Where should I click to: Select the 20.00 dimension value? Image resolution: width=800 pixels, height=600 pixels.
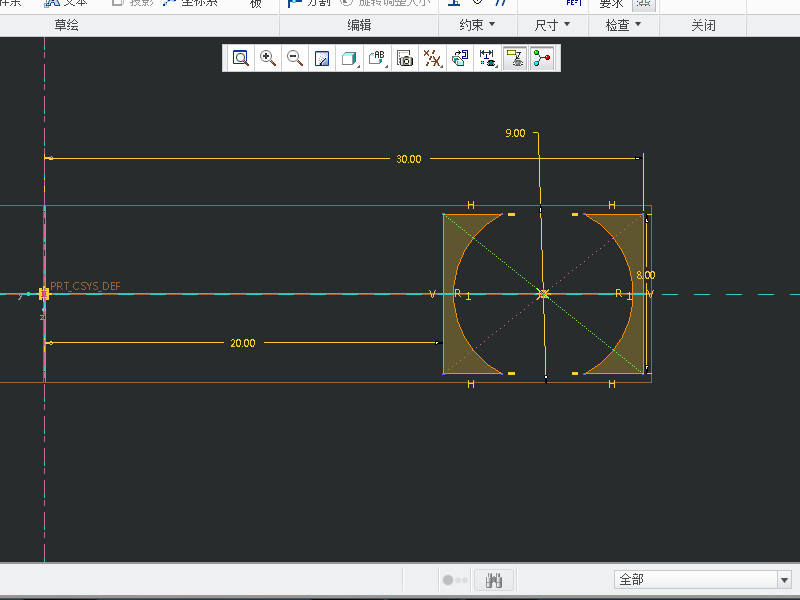tap(242, 343)
